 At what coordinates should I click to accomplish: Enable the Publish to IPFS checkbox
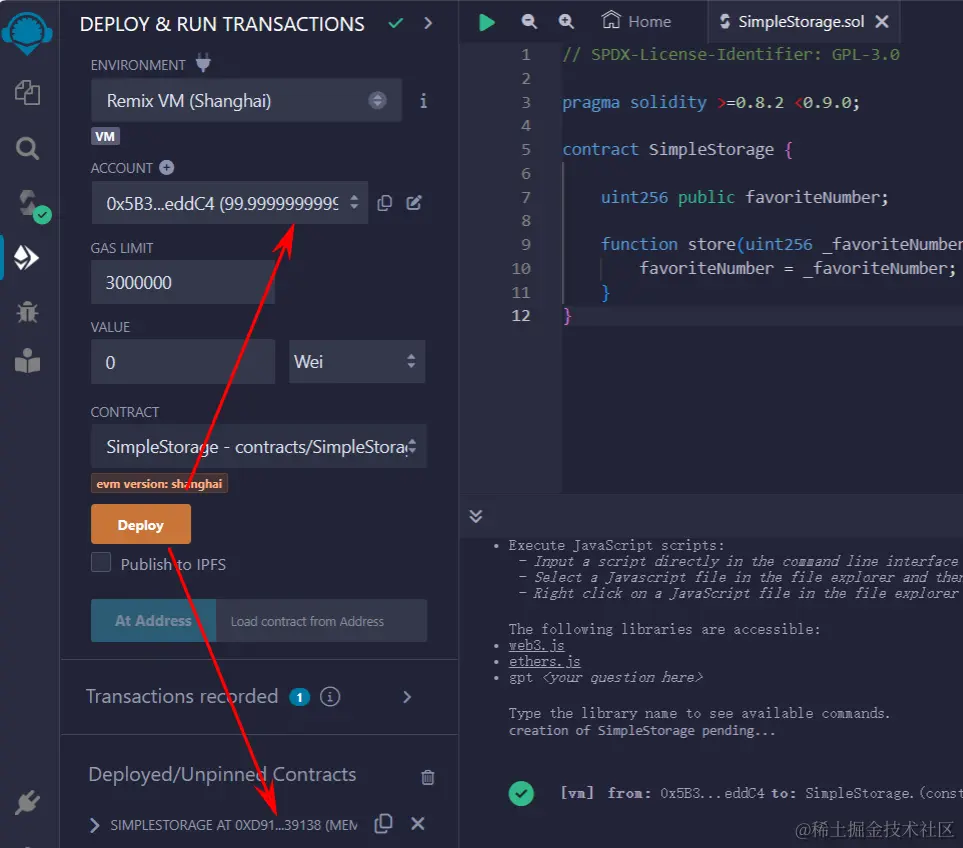[101, 562]
